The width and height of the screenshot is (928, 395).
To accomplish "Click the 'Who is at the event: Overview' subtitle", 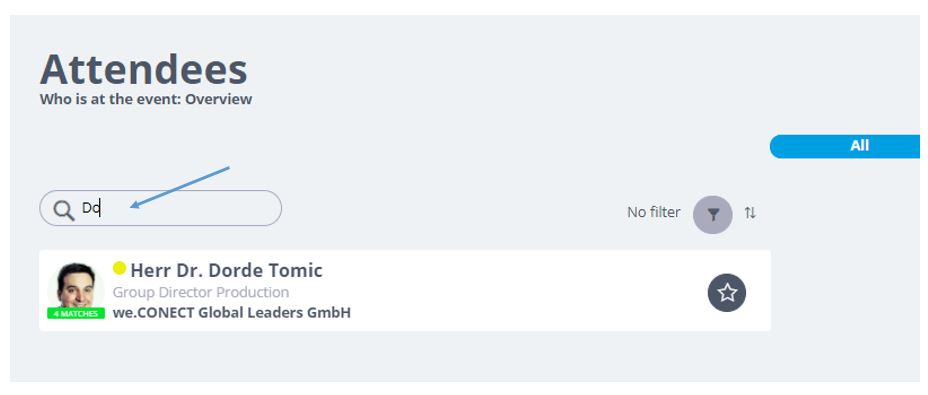I will tap(146, 99).
